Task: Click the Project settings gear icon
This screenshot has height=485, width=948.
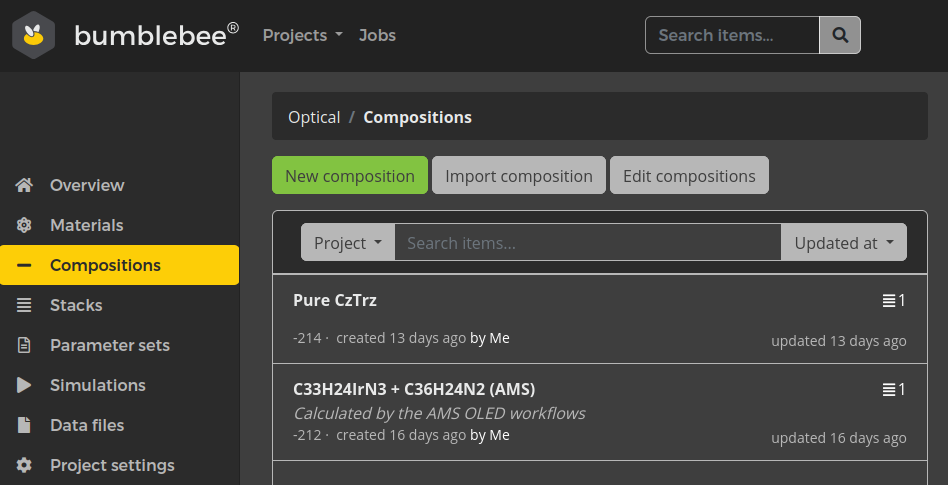Action: (25, 465)
